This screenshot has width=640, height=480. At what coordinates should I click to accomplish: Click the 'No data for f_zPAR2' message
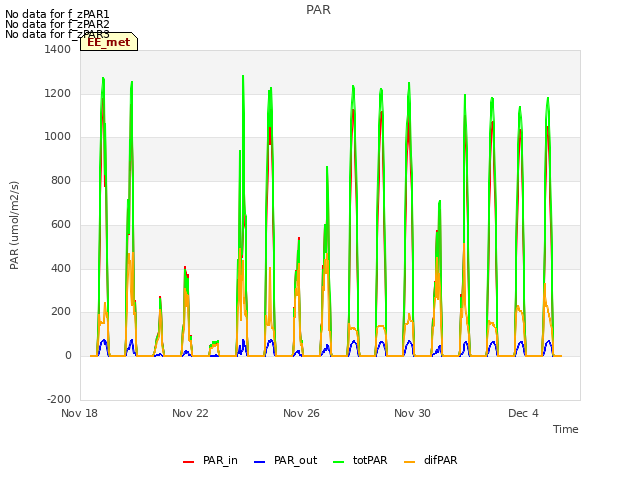coord(57,24)
